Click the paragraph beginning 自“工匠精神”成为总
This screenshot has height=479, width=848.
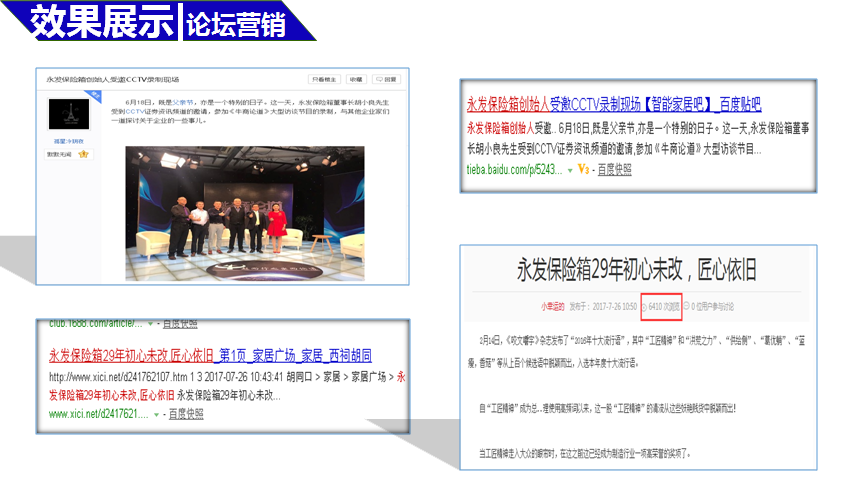(x=607, y=408)
